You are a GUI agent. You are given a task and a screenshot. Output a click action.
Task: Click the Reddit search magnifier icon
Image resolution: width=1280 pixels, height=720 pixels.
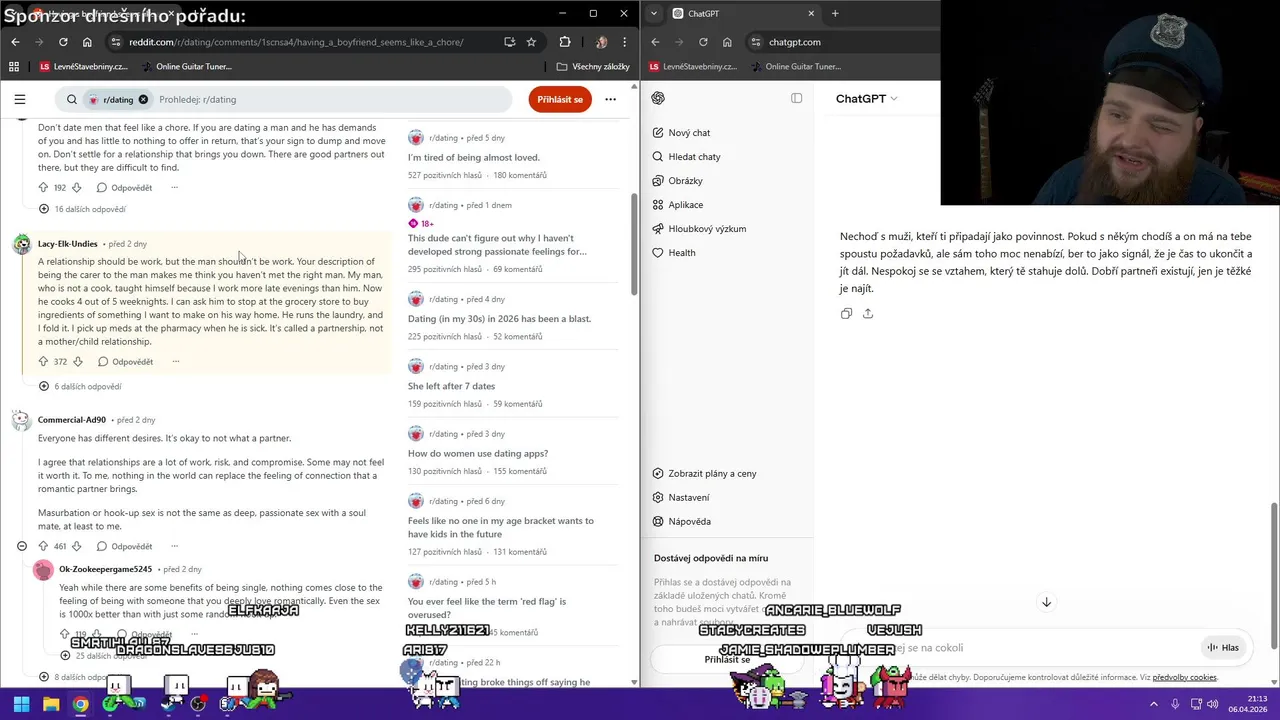[72, 99]
